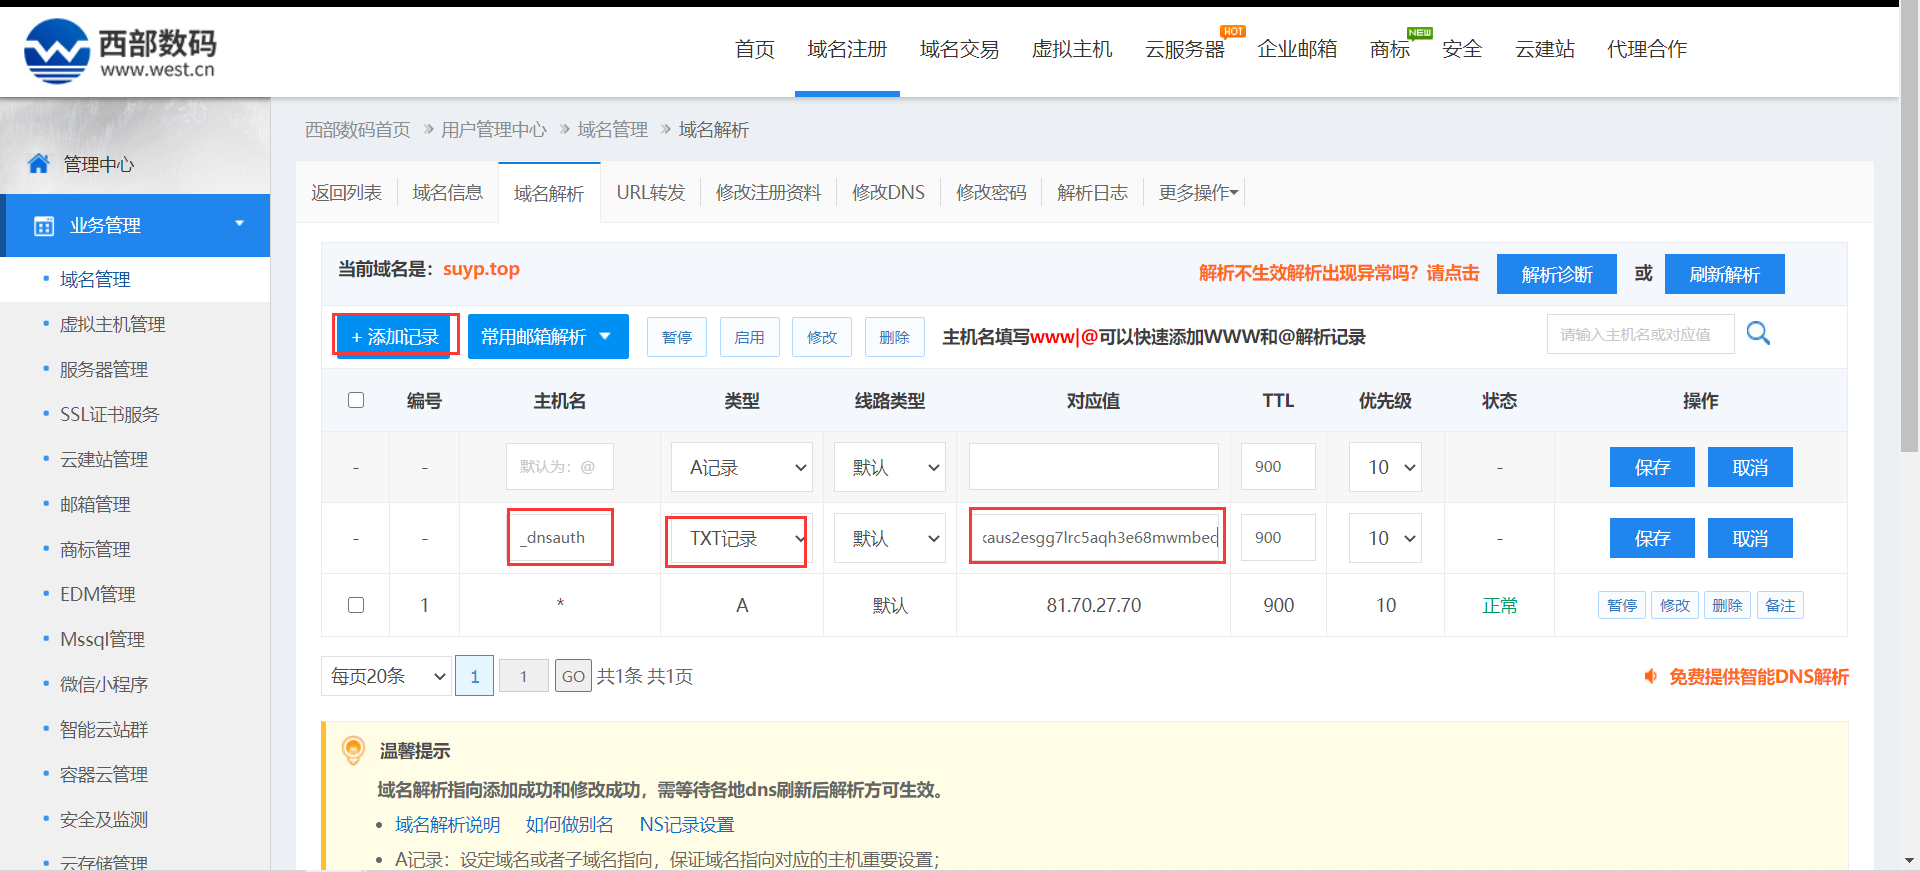Image resolution: width=1920 pixels, height=872 pixels.
Task: Open 代理合作 in the top navigation
Action: 1647,49
